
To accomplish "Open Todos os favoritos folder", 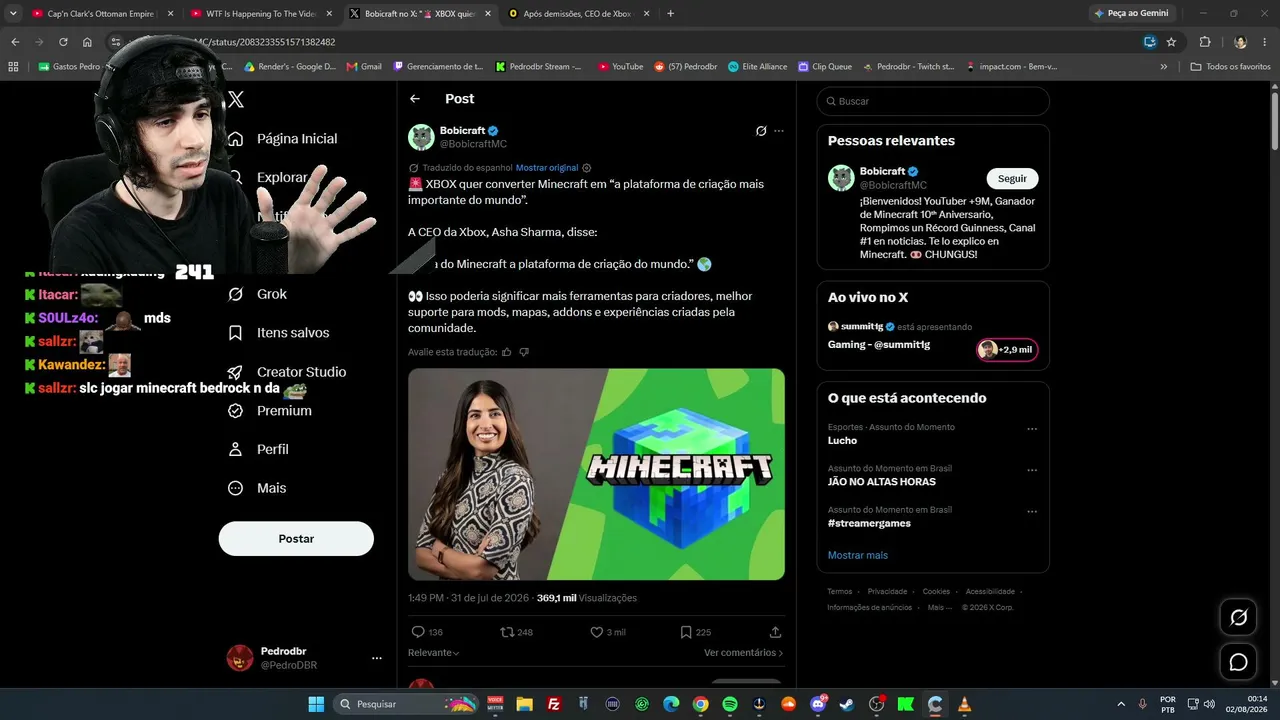I will pyautogui.click(x=1230, y=67).
